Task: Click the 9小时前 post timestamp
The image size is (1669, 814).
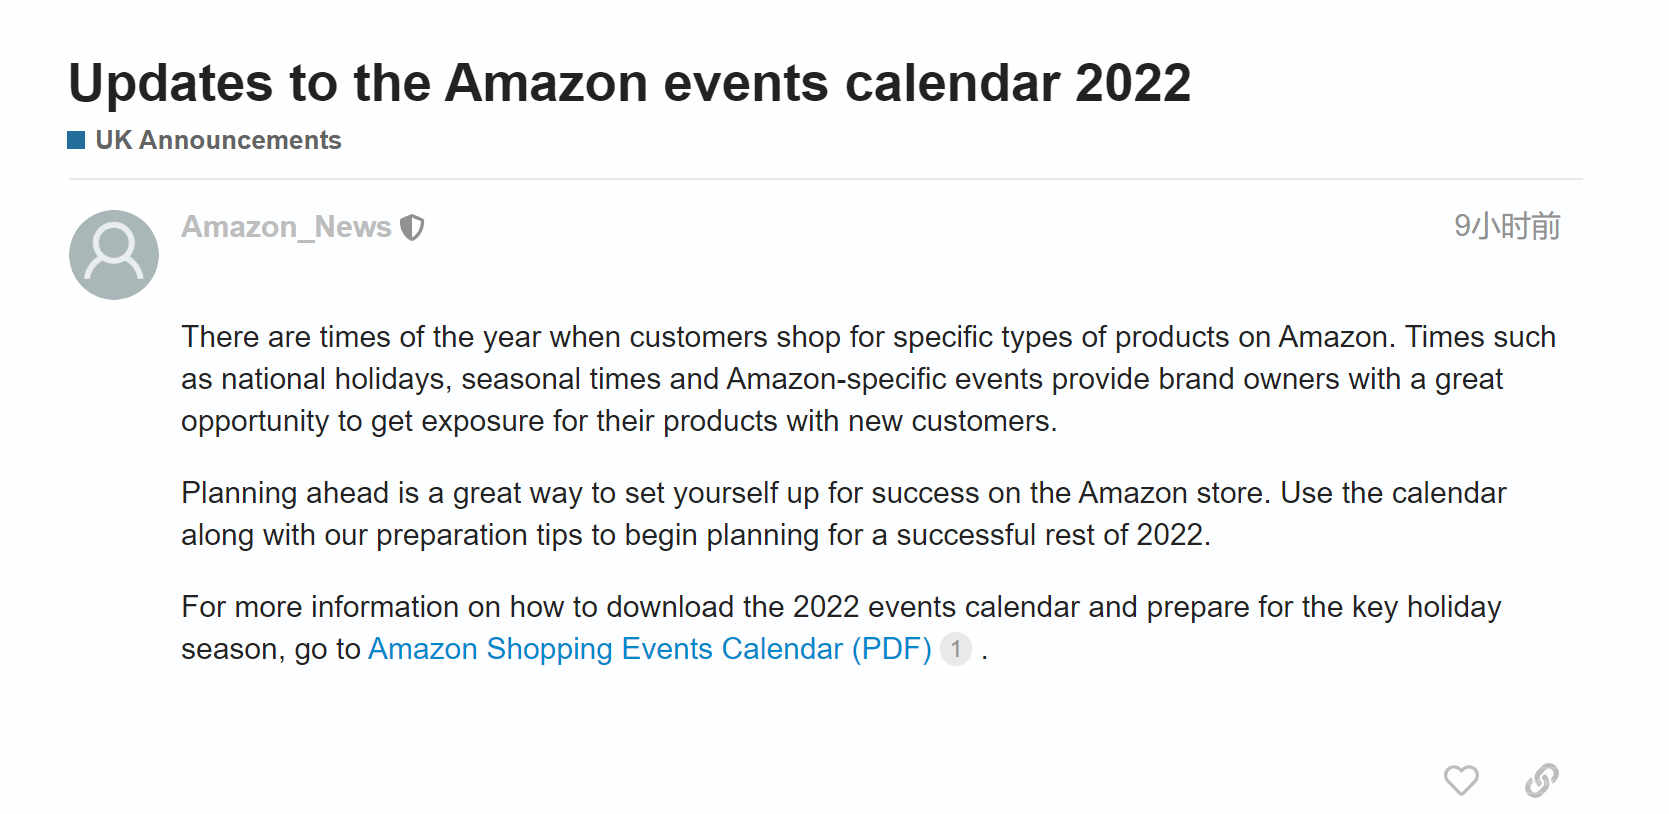Action: click(1507, 226)
